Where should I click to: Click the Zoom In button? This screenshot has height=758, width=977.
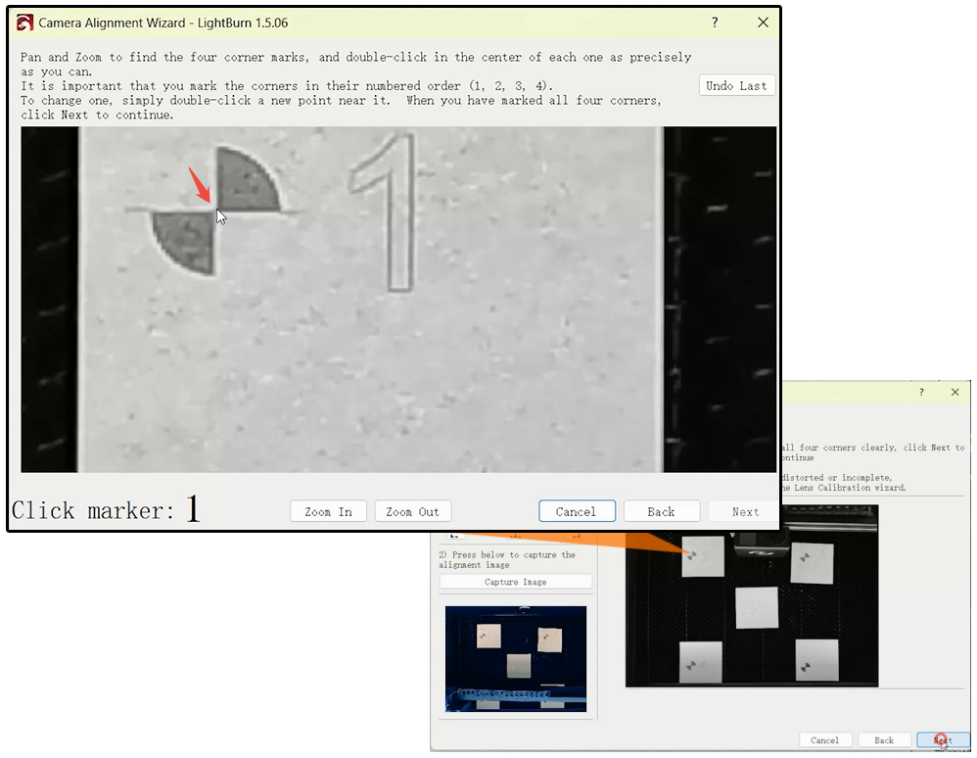tap(328, 512)
